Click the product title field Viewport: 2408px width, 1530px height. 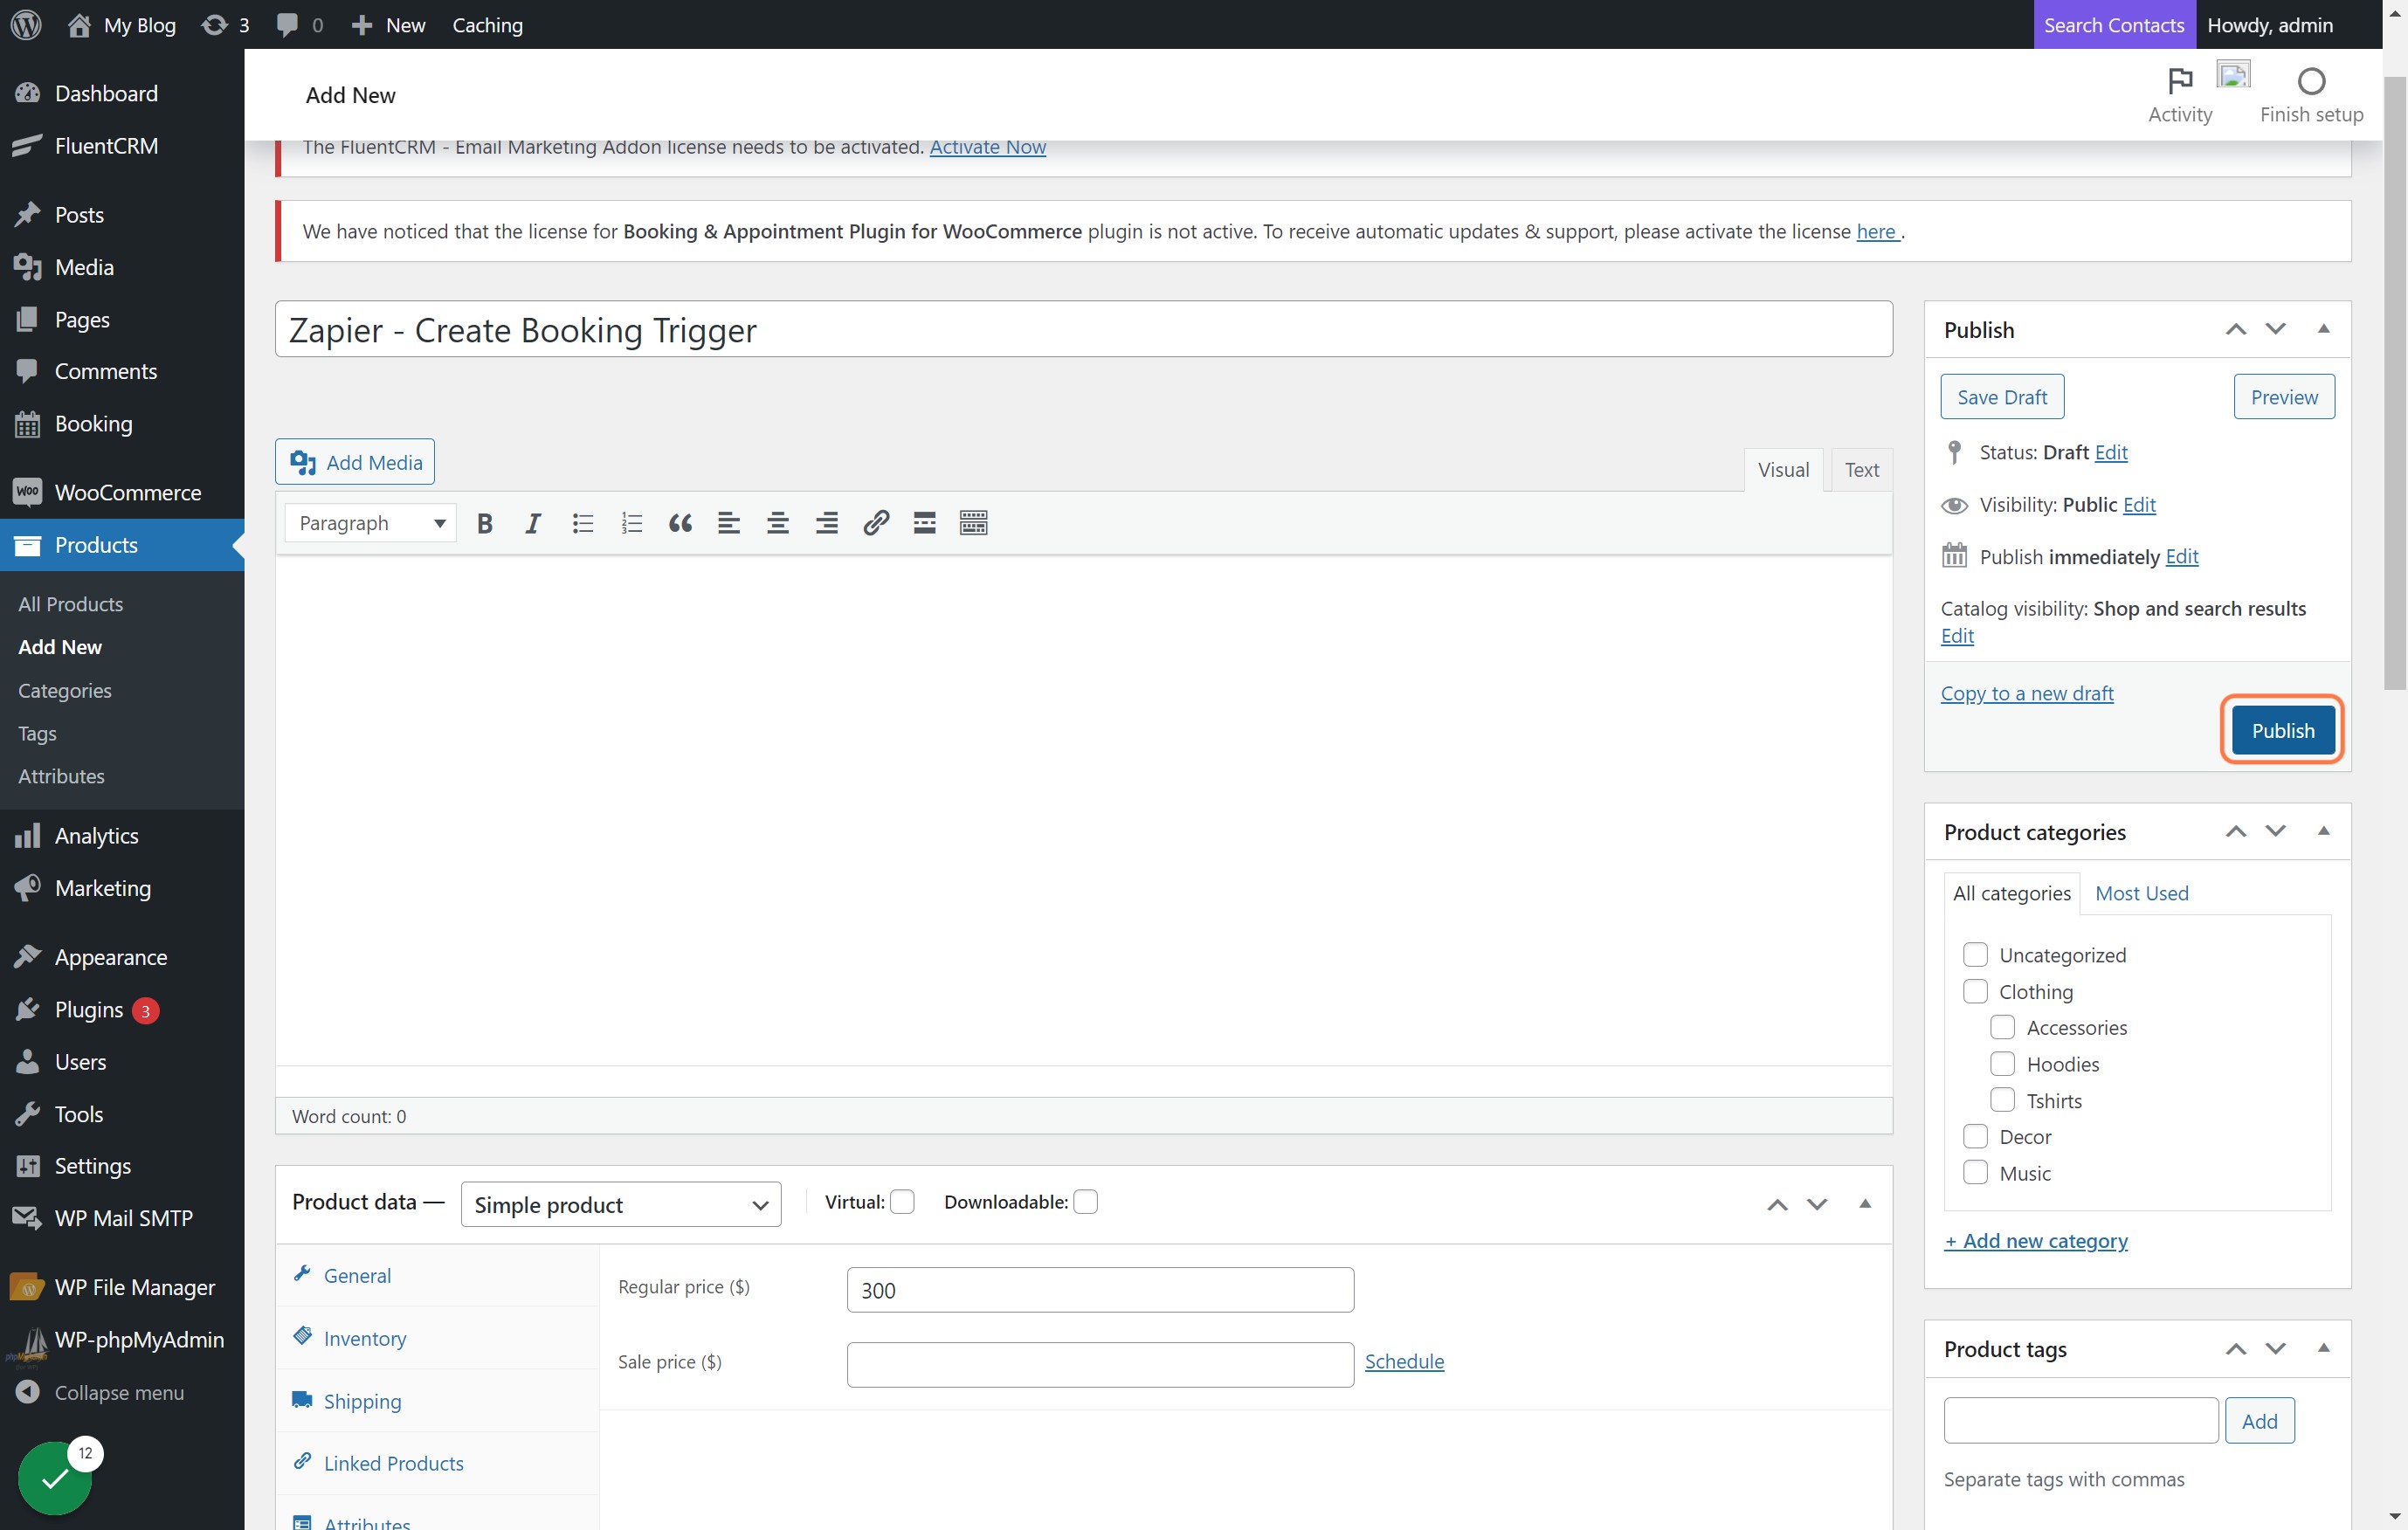pos(1084,329)
